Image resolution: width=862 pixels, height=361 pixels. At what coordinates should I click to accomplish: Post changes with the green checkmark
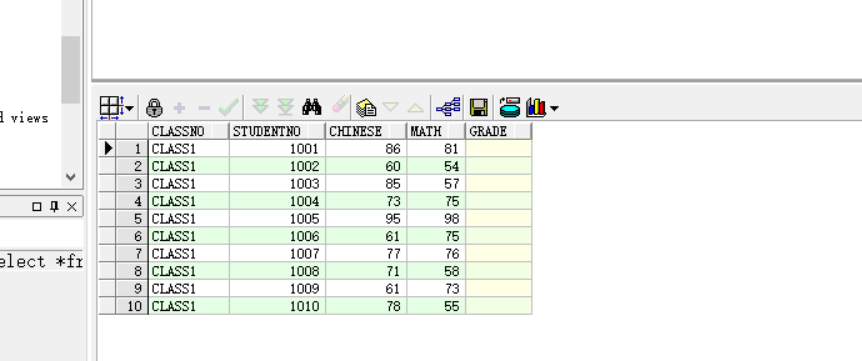point(228,107)
